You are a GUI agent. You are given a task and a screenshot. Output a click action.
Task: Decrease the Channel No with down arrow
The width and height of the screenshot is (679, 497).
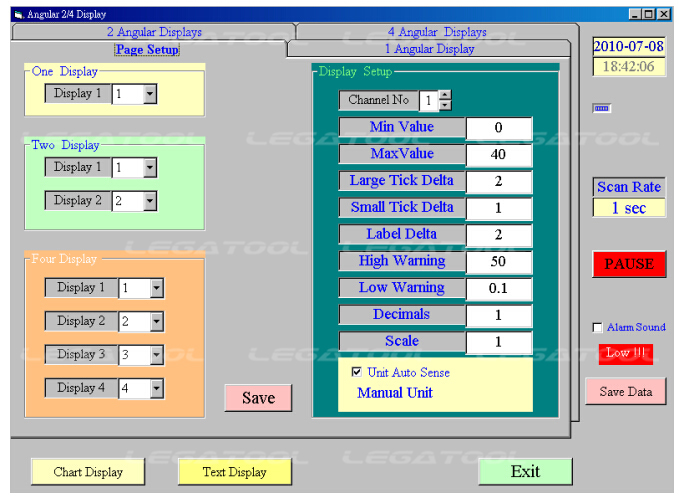tap(445, 105)
